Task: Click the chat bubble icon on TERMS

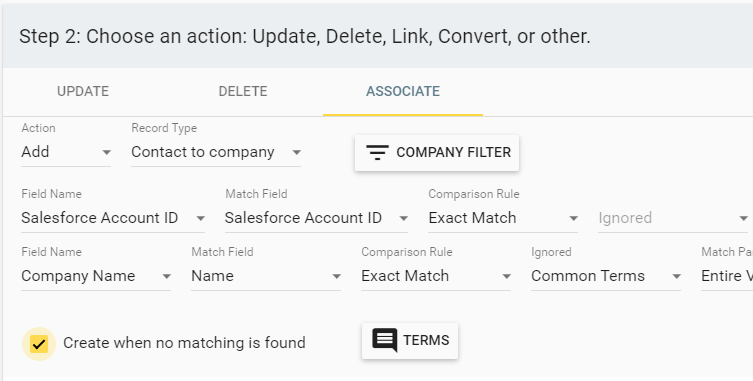Action: (385, 340)
